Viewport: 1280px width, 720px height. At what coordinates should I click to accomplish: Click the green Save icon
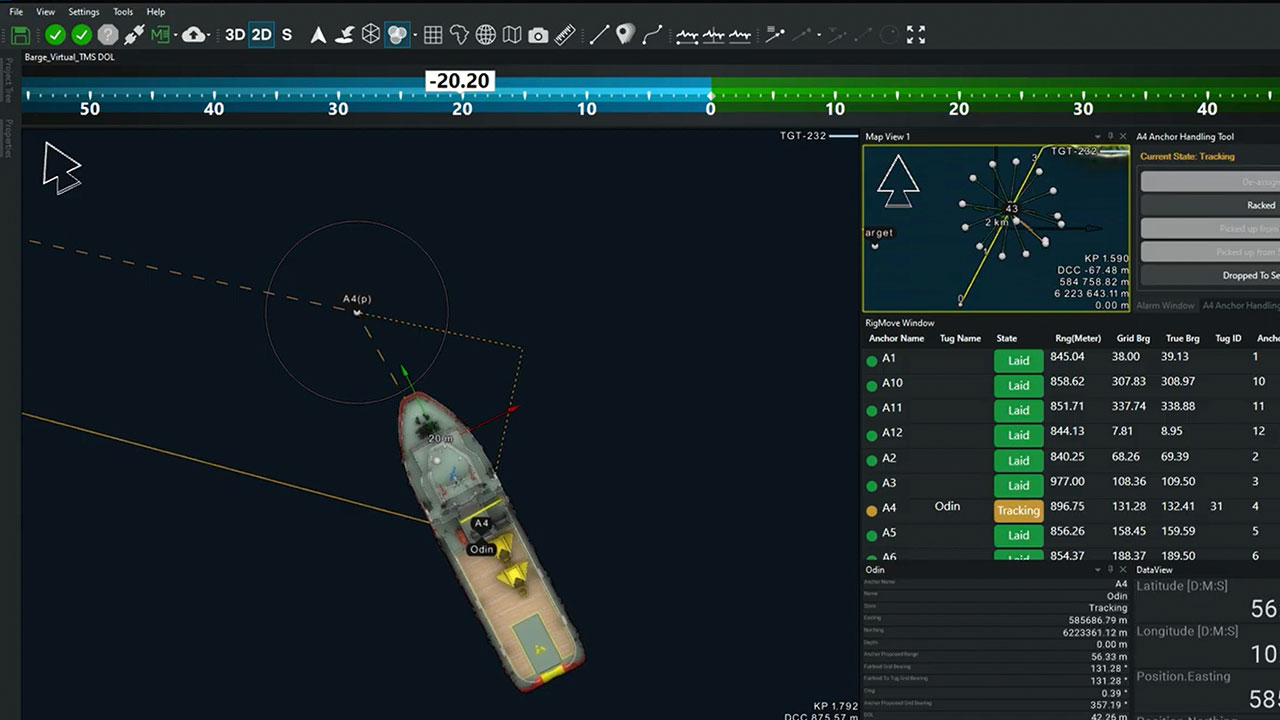point(20,35)
